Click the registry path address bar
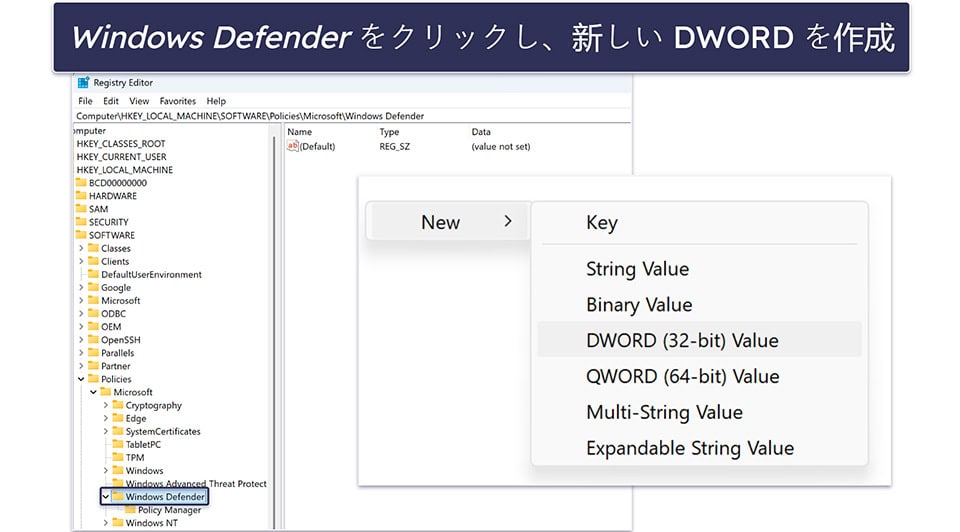The image size is (960, 532). tap(353, 116)
